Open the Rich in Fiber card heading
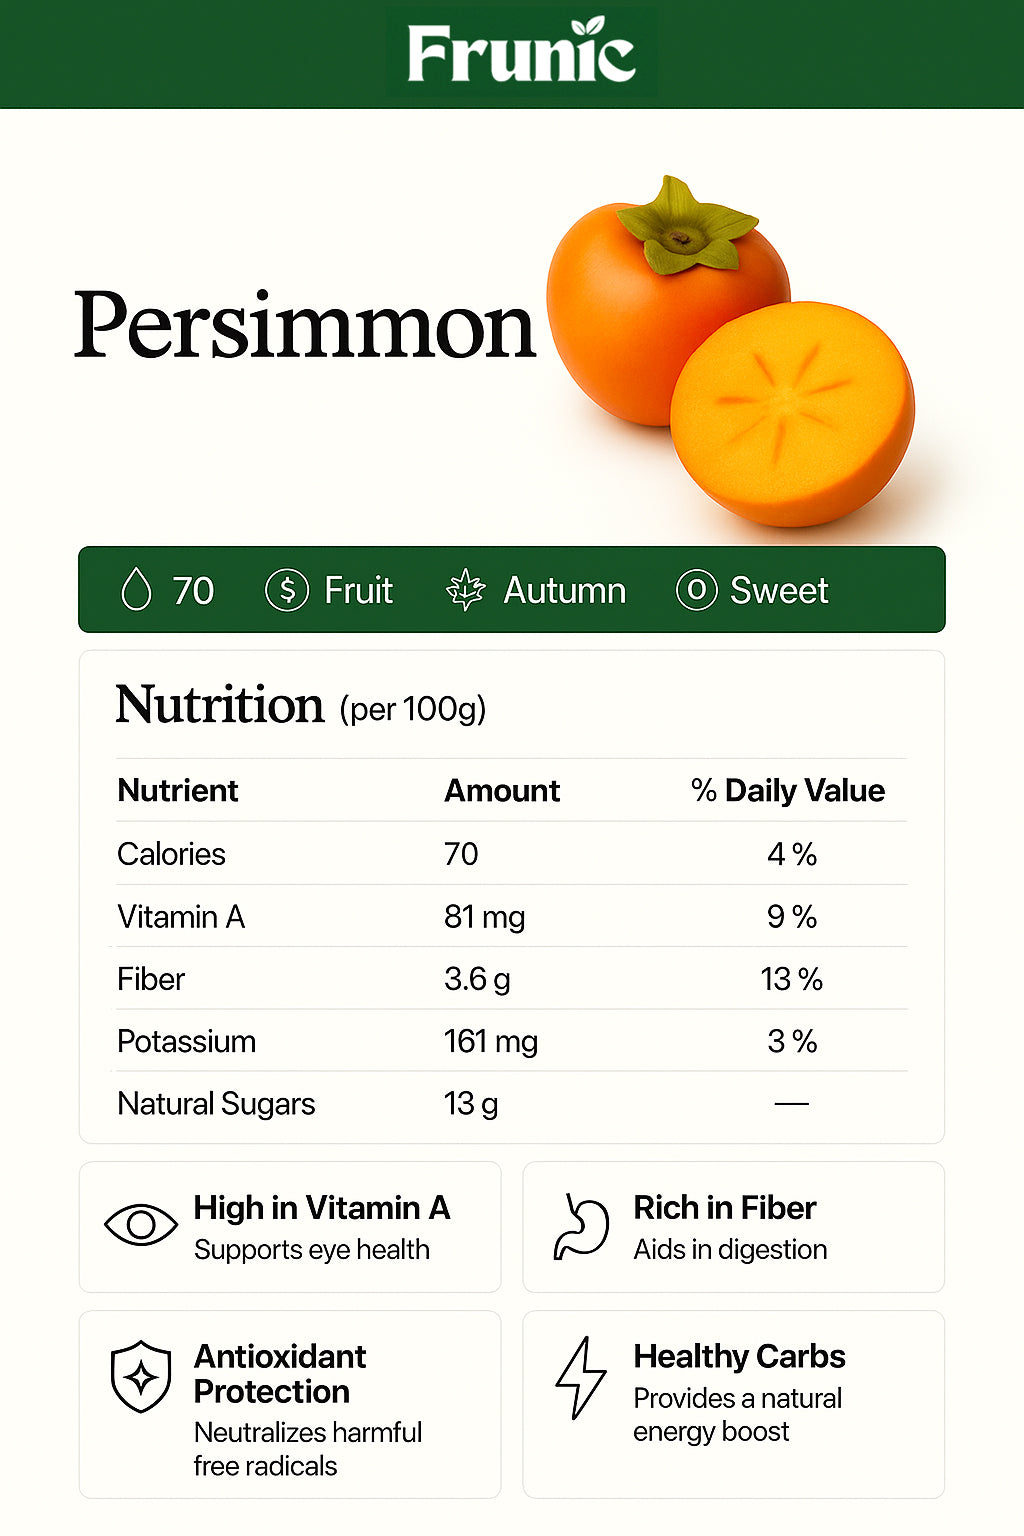 [x=725, y=1208]
